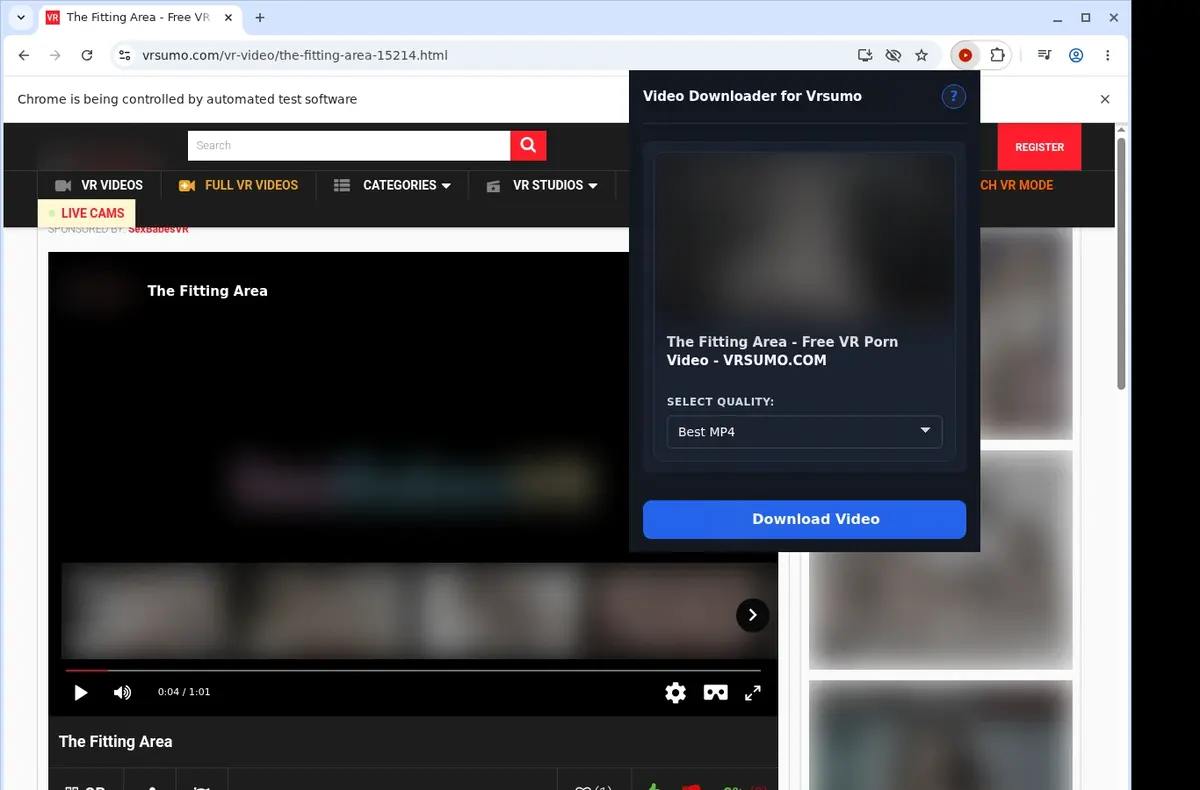Open the video settings gear

676,692
